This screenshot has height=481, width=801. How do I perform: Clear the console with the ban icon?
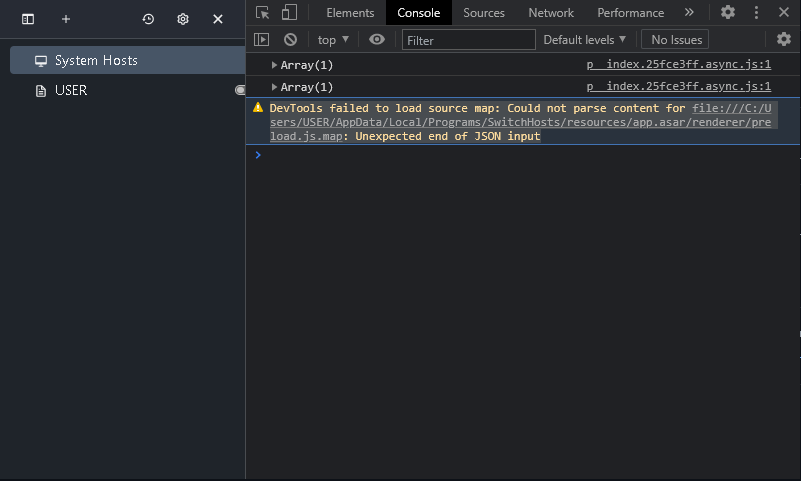(290, 39)
